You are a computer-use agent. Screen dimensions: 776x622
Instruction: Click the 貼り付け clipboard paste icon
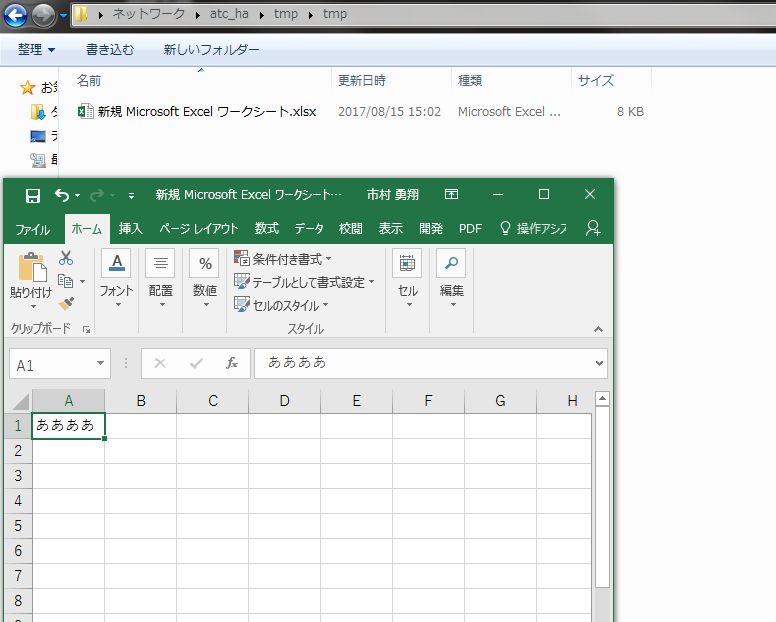click(x=32, y=267)
